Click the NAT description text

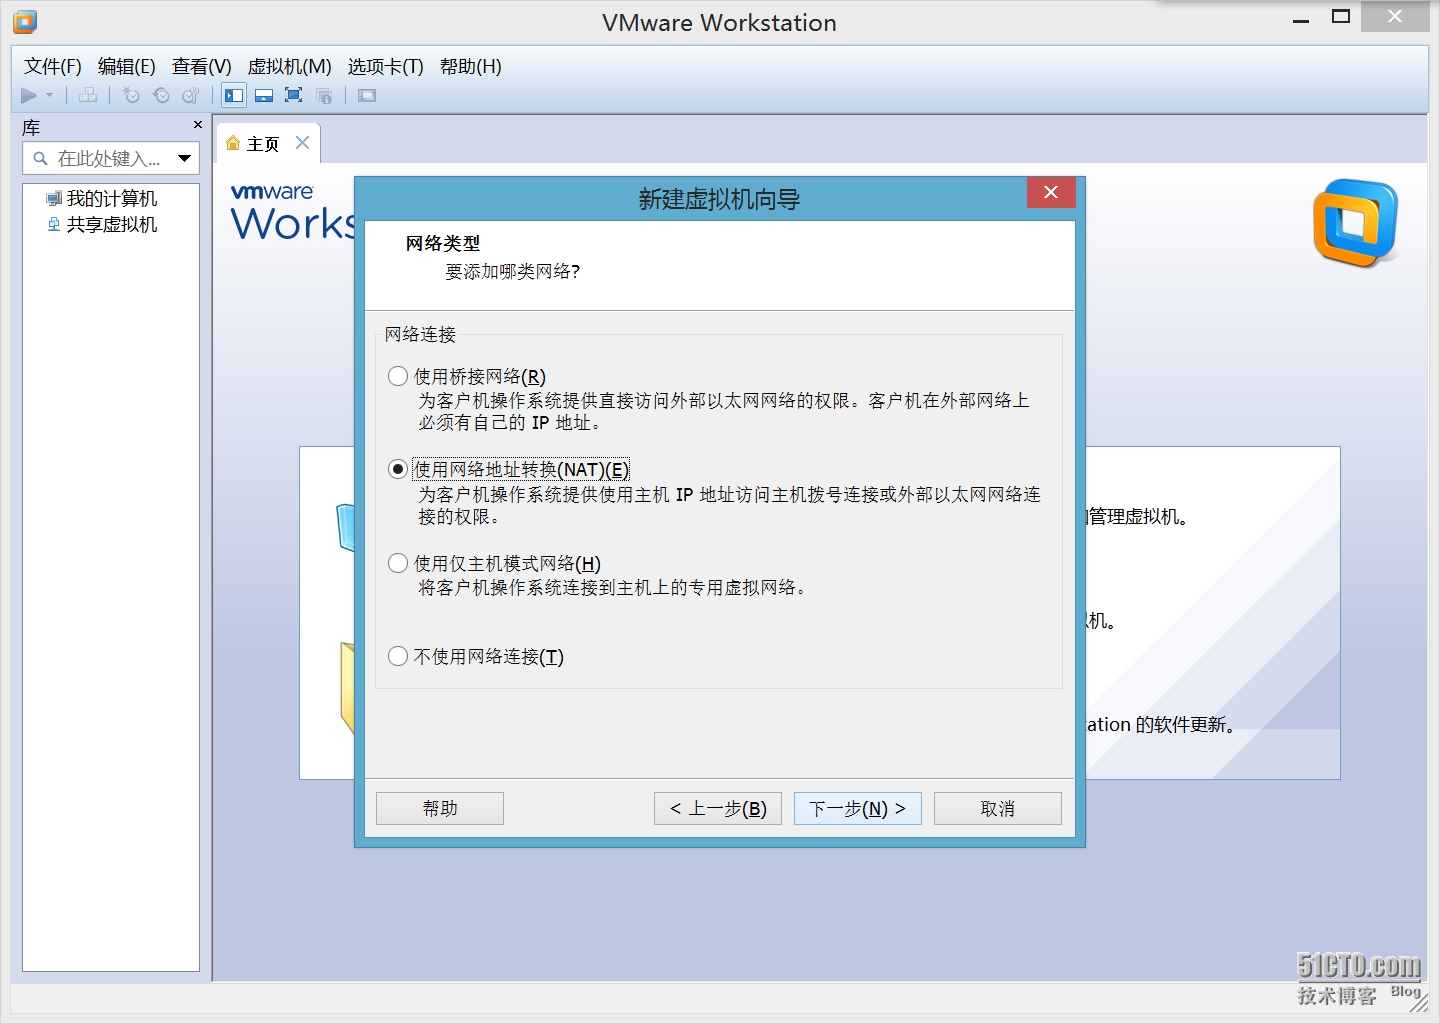730,505
